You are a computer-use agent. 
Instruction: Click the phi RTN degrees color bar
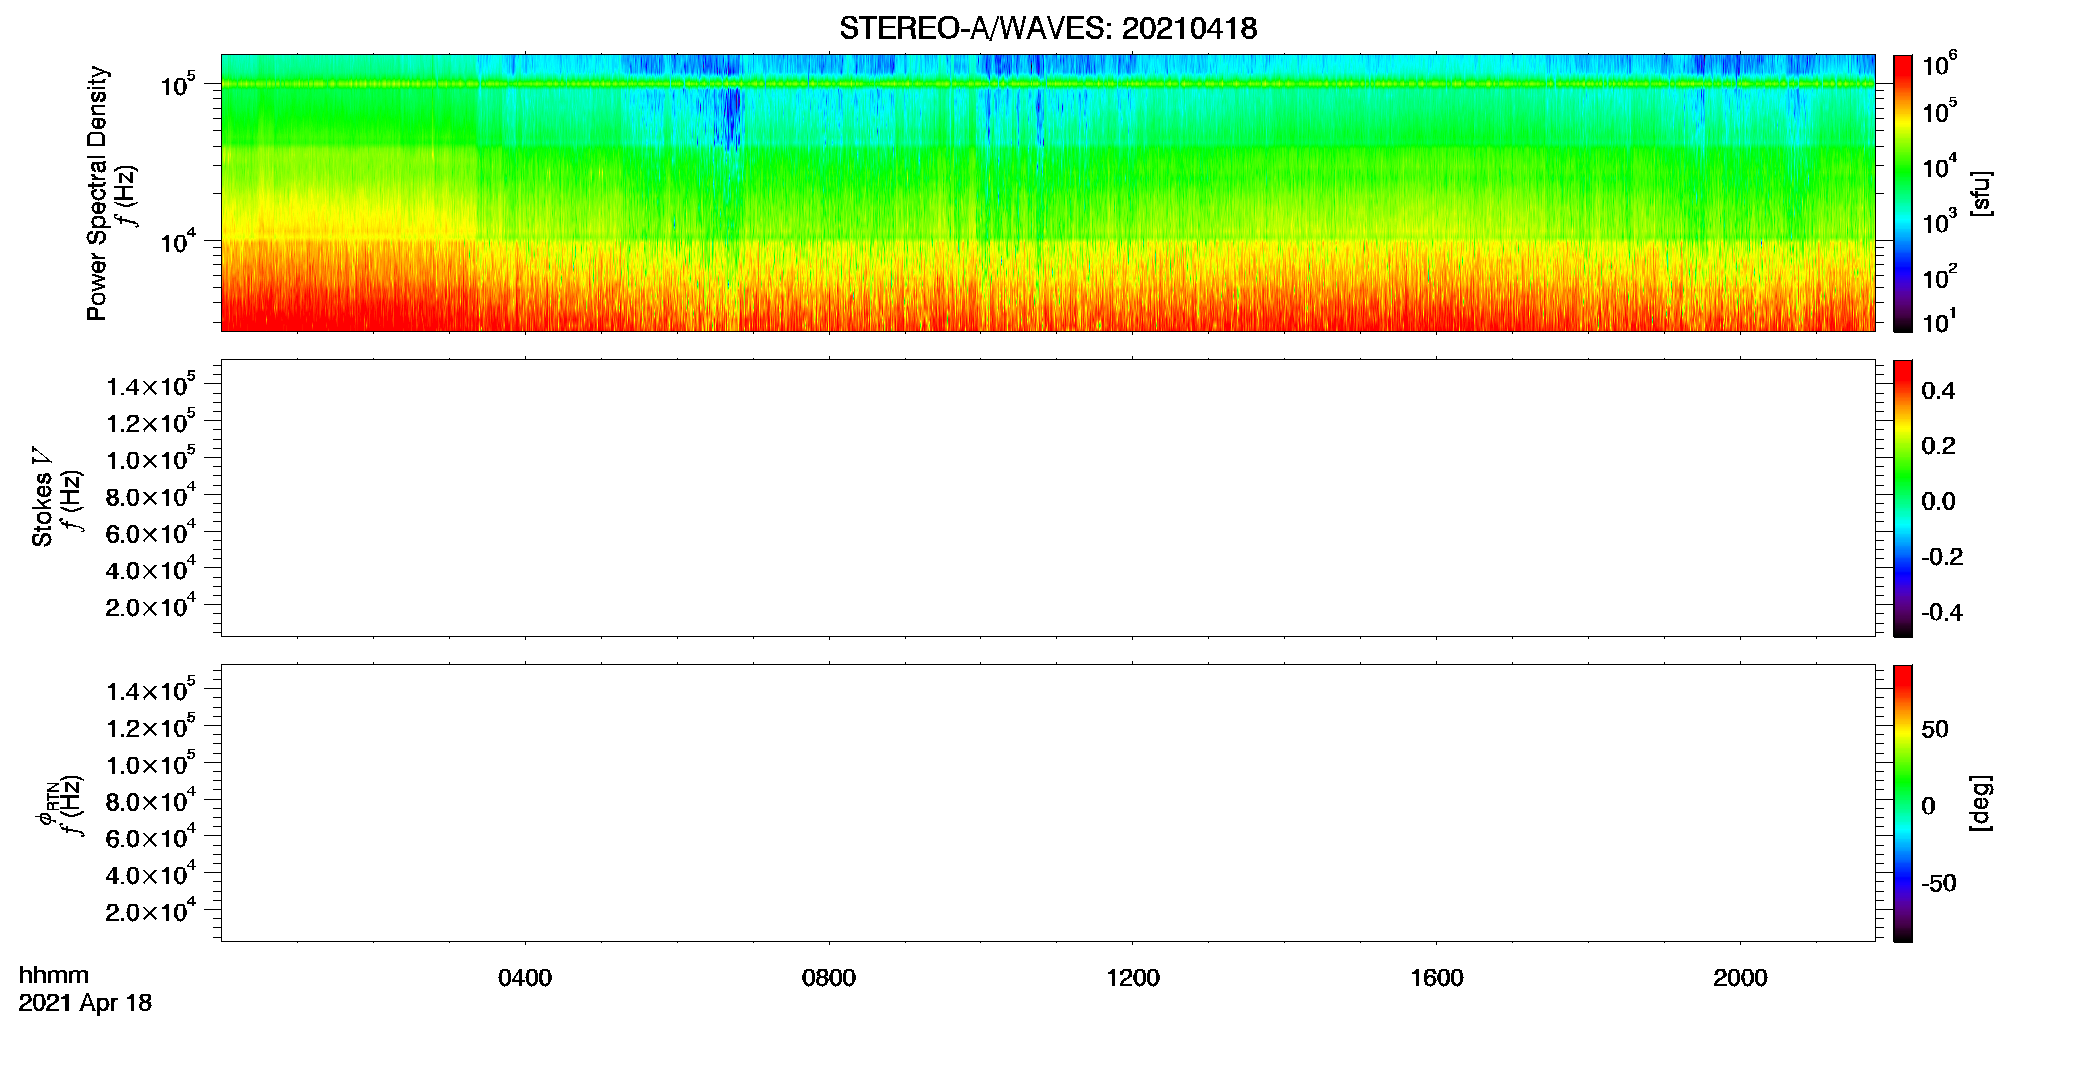1903,803
